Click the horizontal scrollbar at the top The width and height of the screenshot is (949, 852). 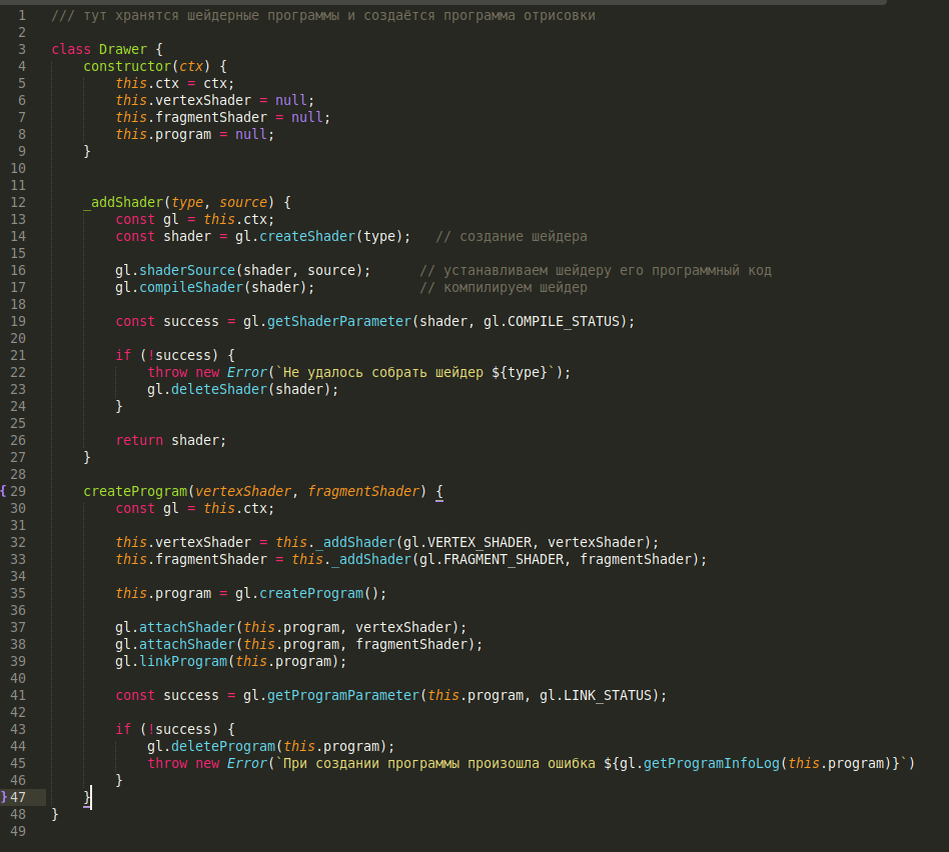click(443, 2)
